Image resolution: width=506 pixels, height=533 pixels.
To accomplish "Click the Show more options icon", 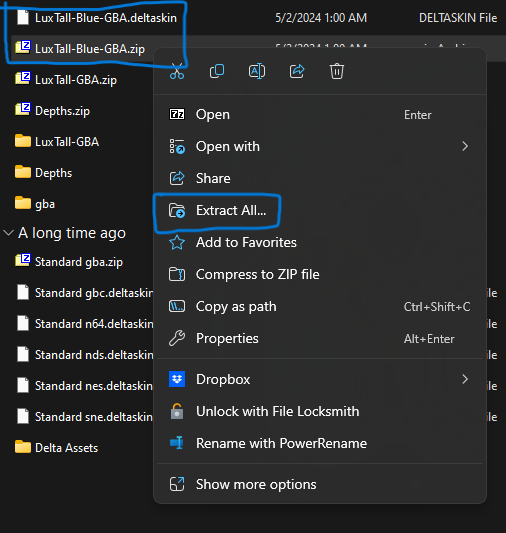I will tap(177, 484).
